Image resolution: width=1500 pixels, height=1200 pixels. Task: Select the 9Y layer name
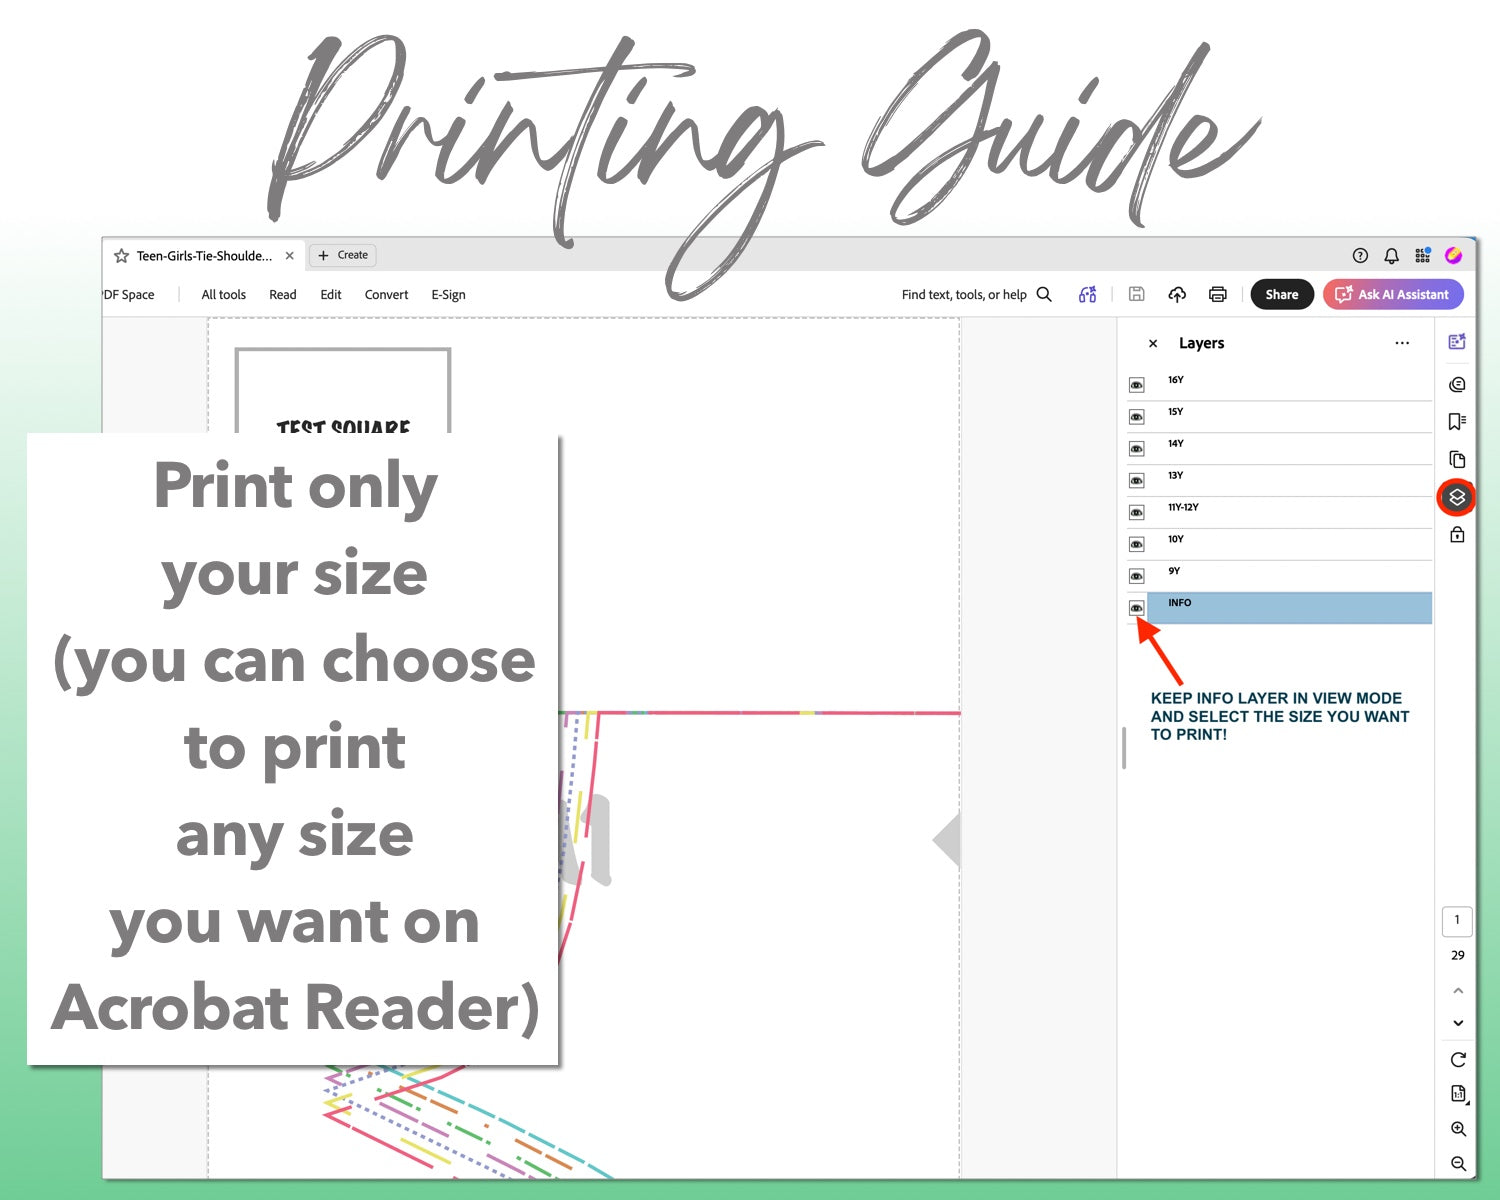[1174, 571]
